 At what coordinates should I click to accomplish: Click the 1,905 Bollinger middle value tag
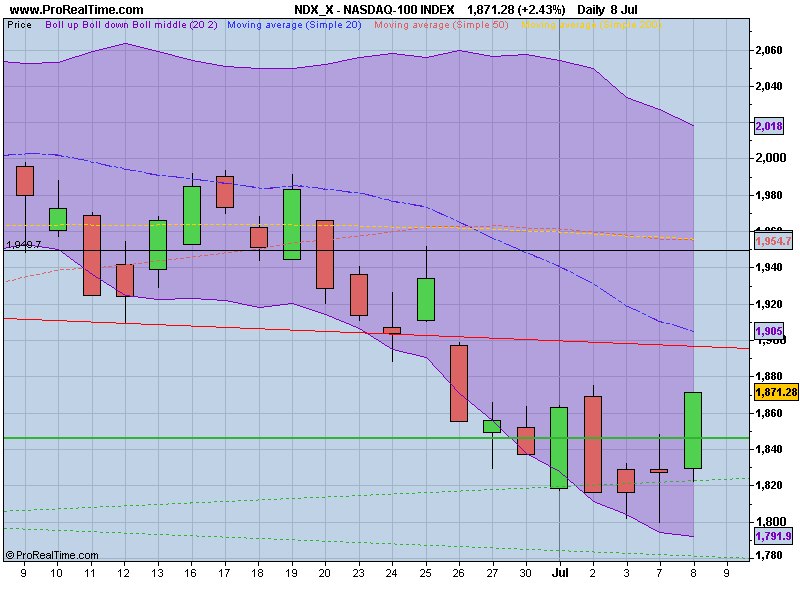pos(769,331)
